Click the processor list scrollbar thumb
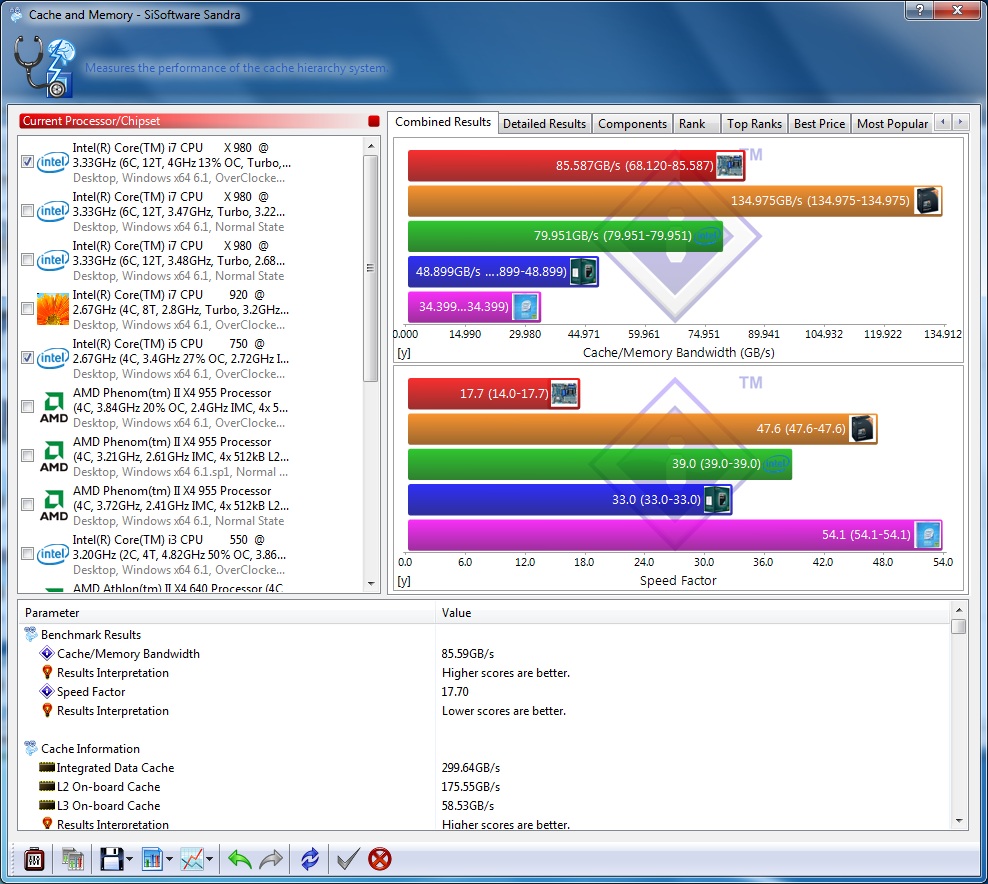 pos(371,268)
